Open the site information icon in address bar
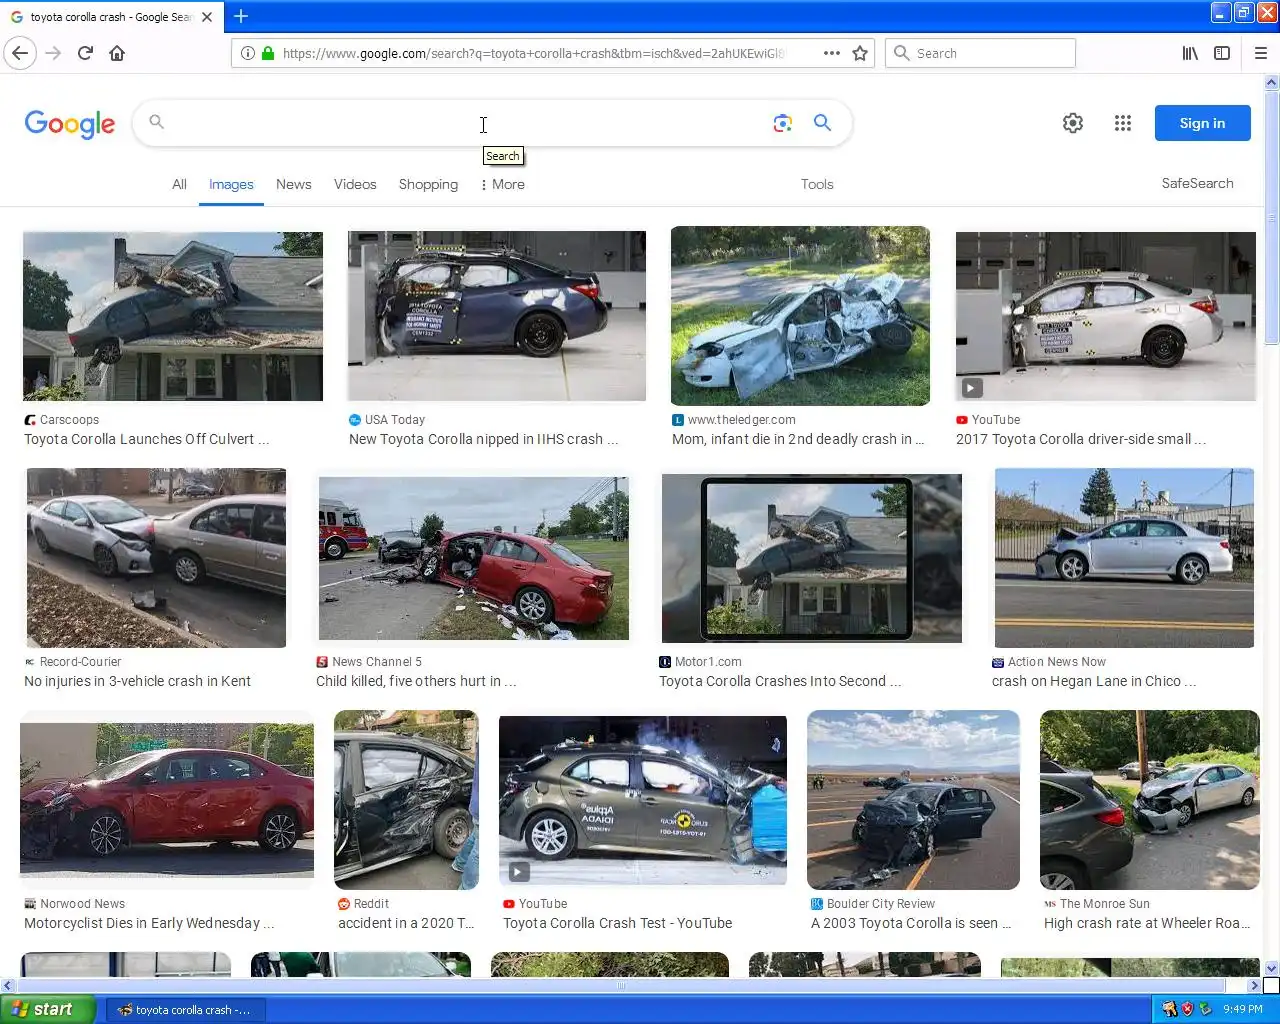This screenshot has width=1280, height=1024. point(248,53)
